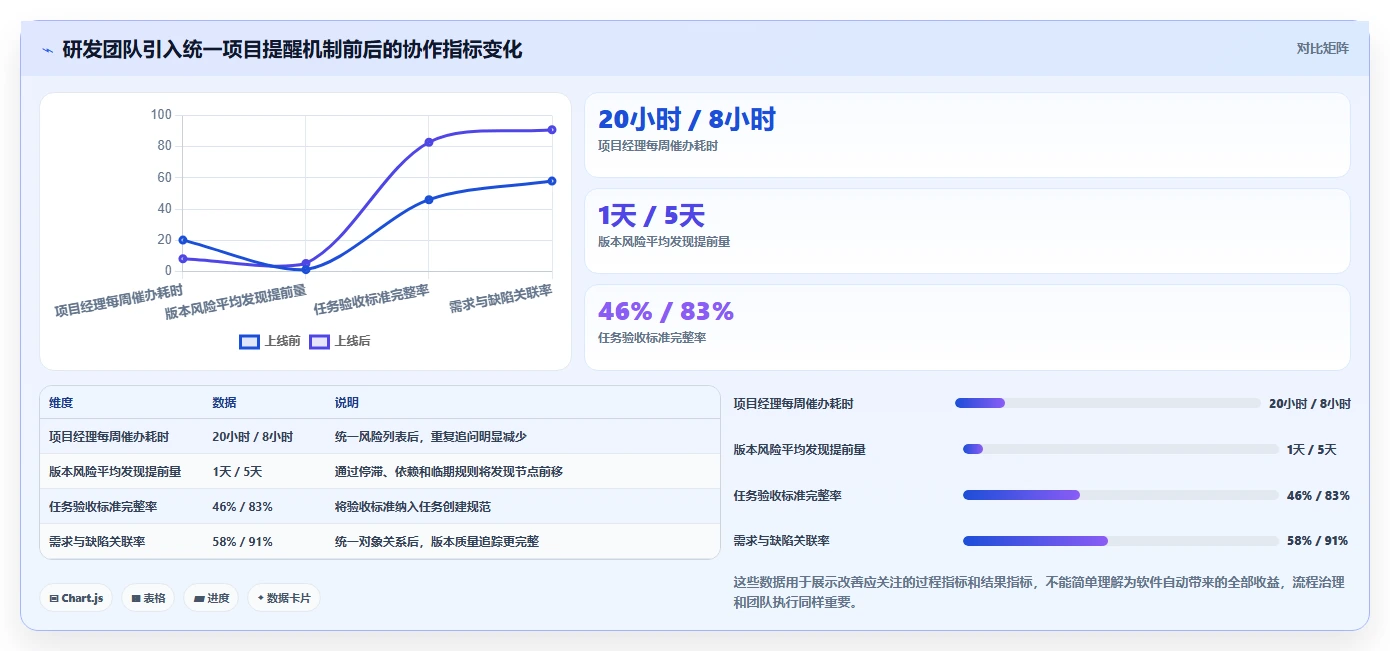Click the 表格 tag chip
Screen dimensions: 1390x651
pyautogui.click(x=148, y=598)
